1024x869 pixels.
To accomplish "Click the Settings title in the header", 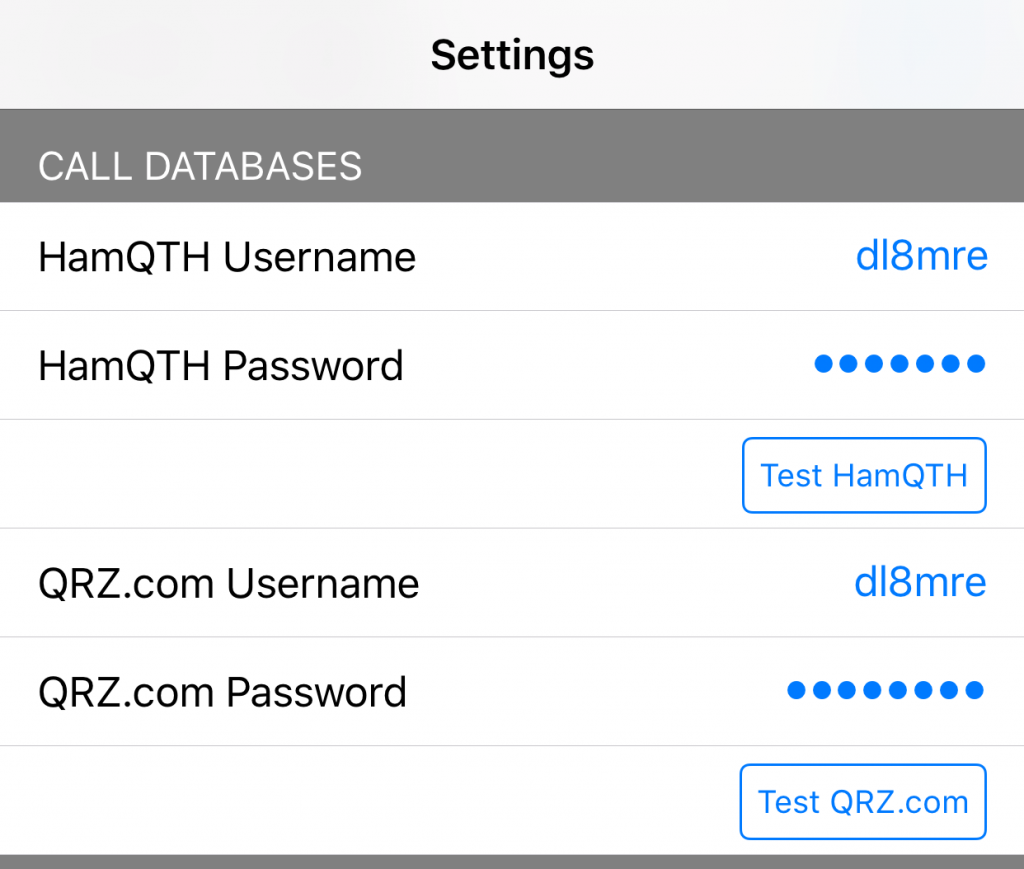I will pos(512,56).
